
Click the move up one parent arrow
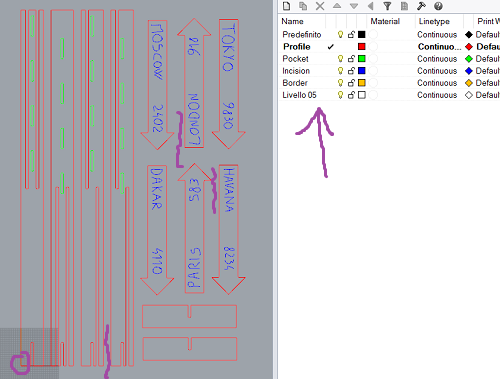370,6
